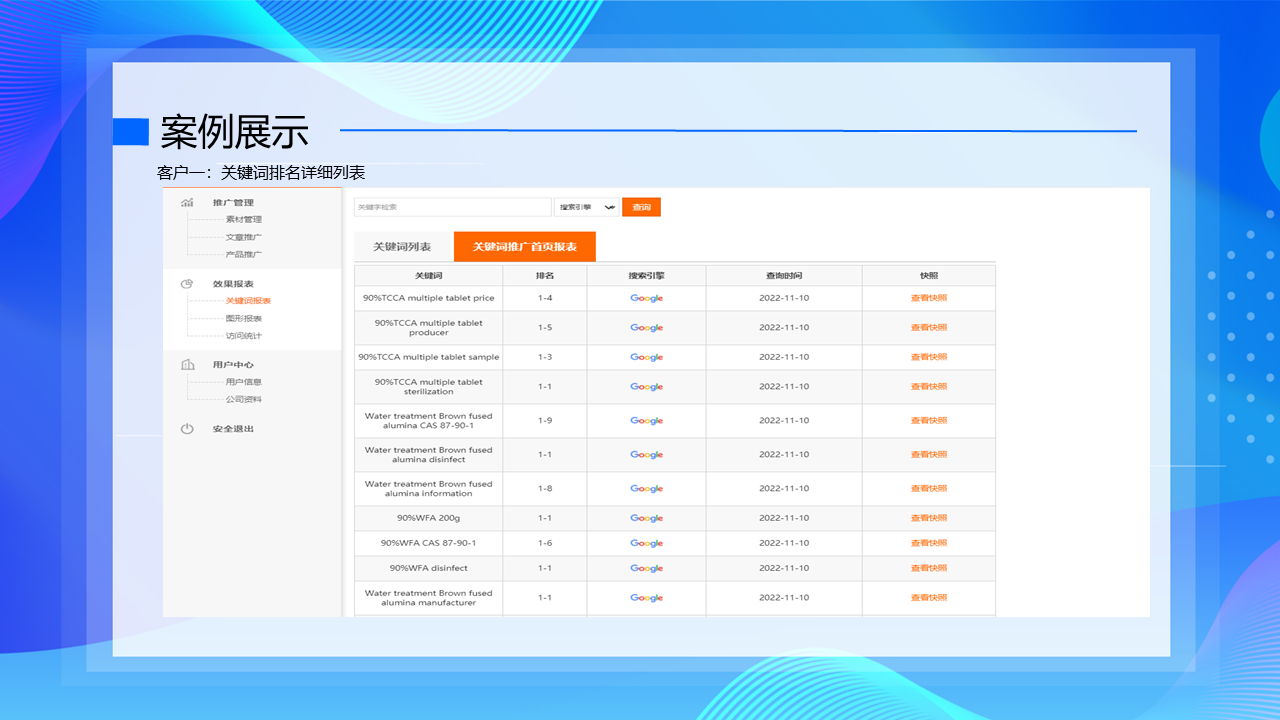Click the orange 查询 button

(641, 207)
